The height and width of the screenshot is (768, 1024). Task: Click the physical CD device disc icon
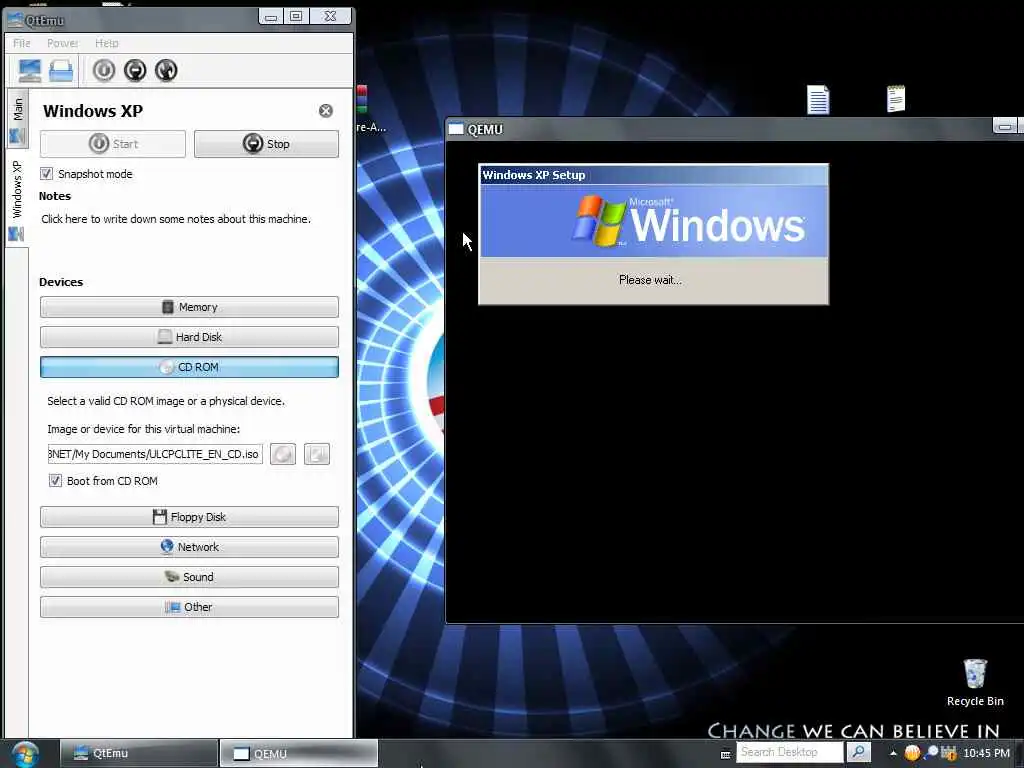[x=283, y=454]
